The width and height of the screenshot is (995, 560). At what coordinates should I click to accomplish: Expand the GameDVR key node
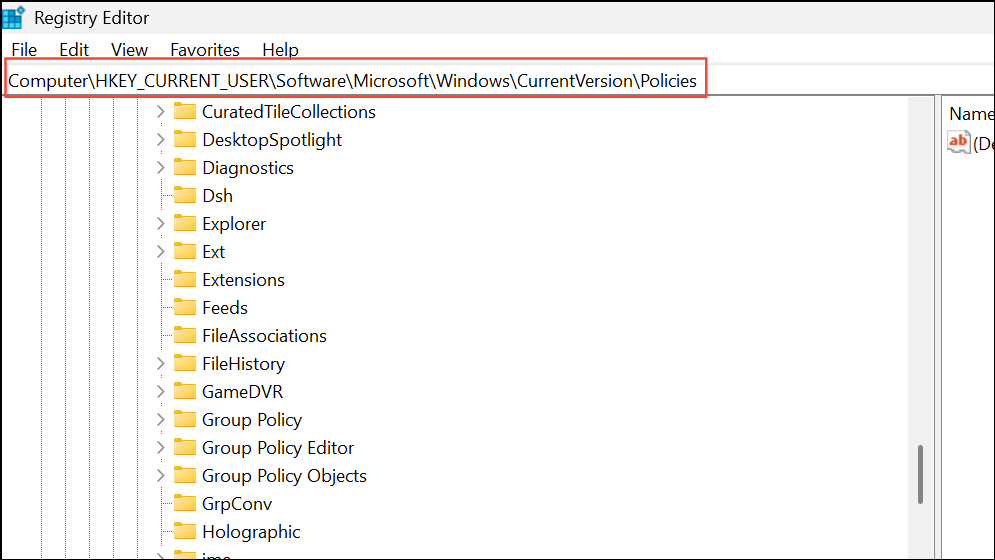(x=161, y=392)
